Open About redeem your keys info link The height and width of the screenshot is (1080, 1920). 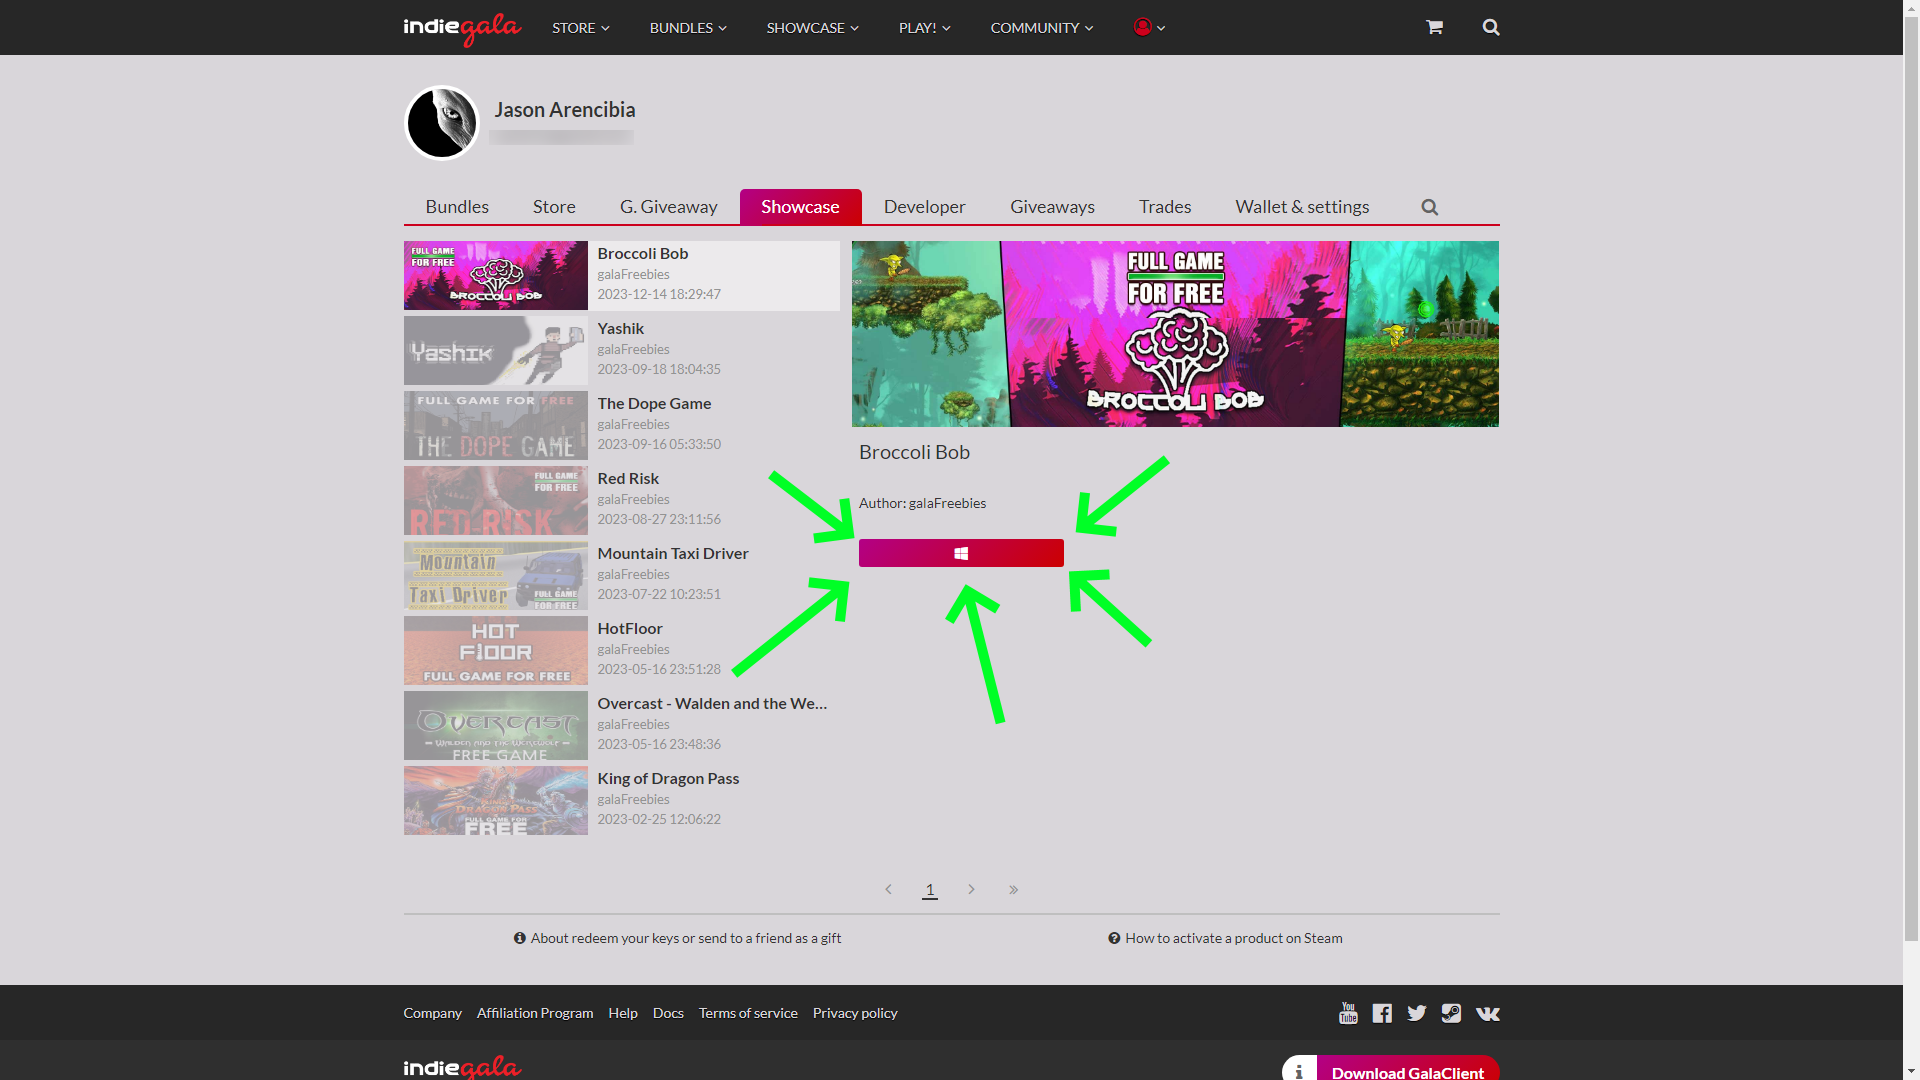click(677, 938)
